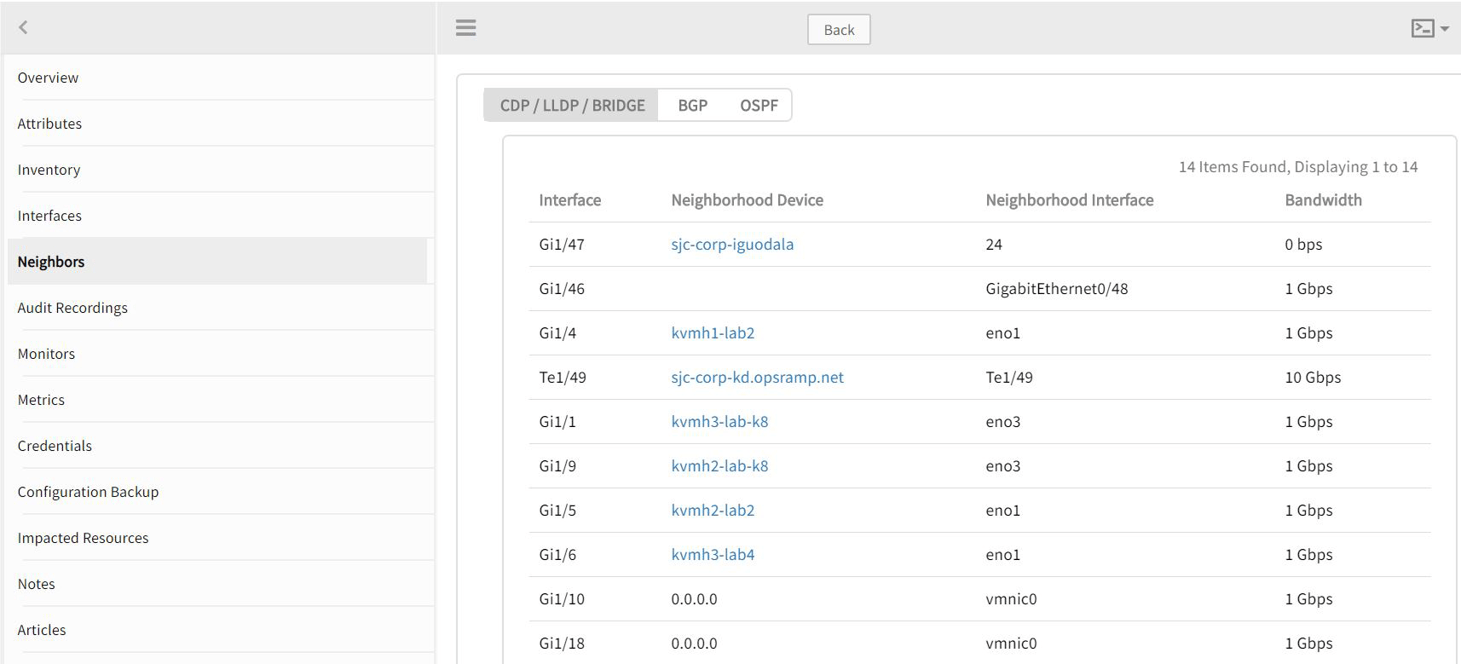Collapse the sidebar with the left chevron
This screenshot has height=664, width=1461.
[23, 28]
